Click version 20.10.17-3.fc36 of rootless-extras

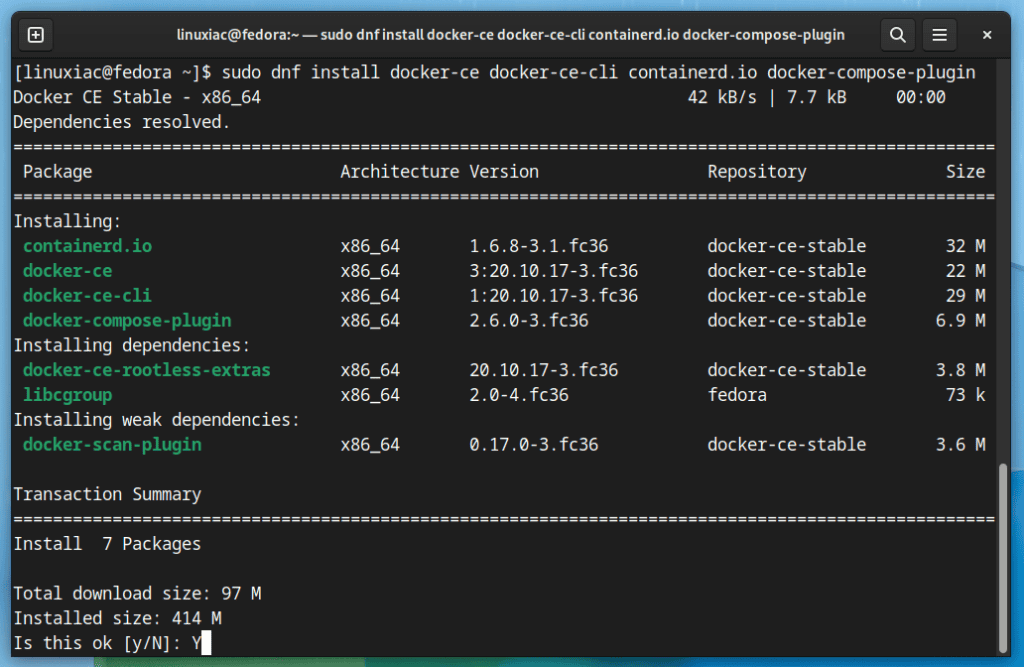point(544,370)
